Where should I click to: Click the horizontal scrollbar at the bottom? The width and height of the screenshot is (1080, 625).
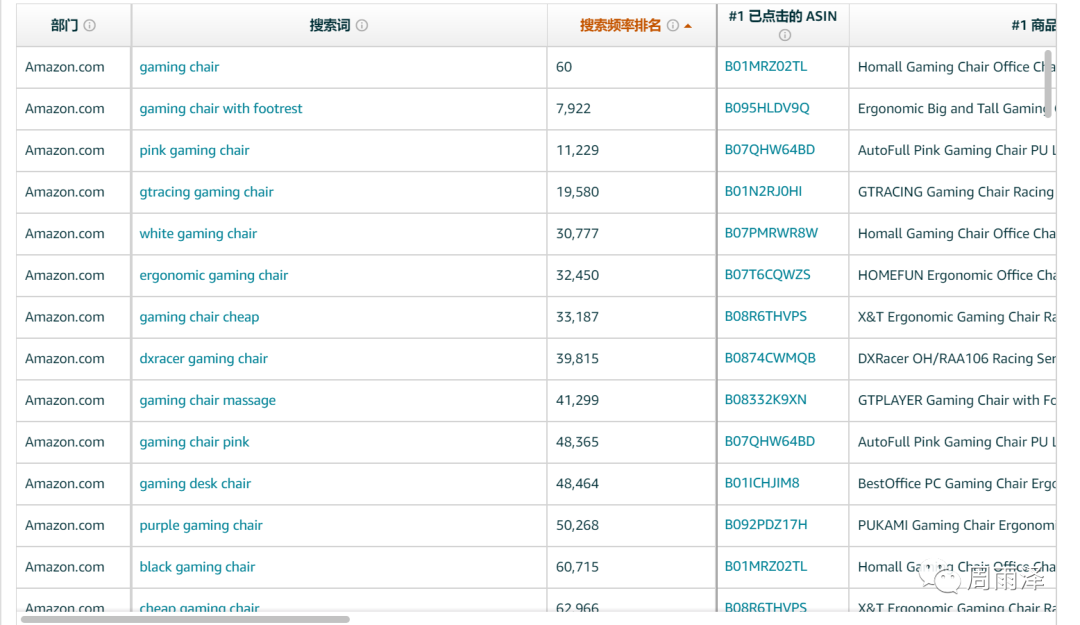(x=185, y=619)
